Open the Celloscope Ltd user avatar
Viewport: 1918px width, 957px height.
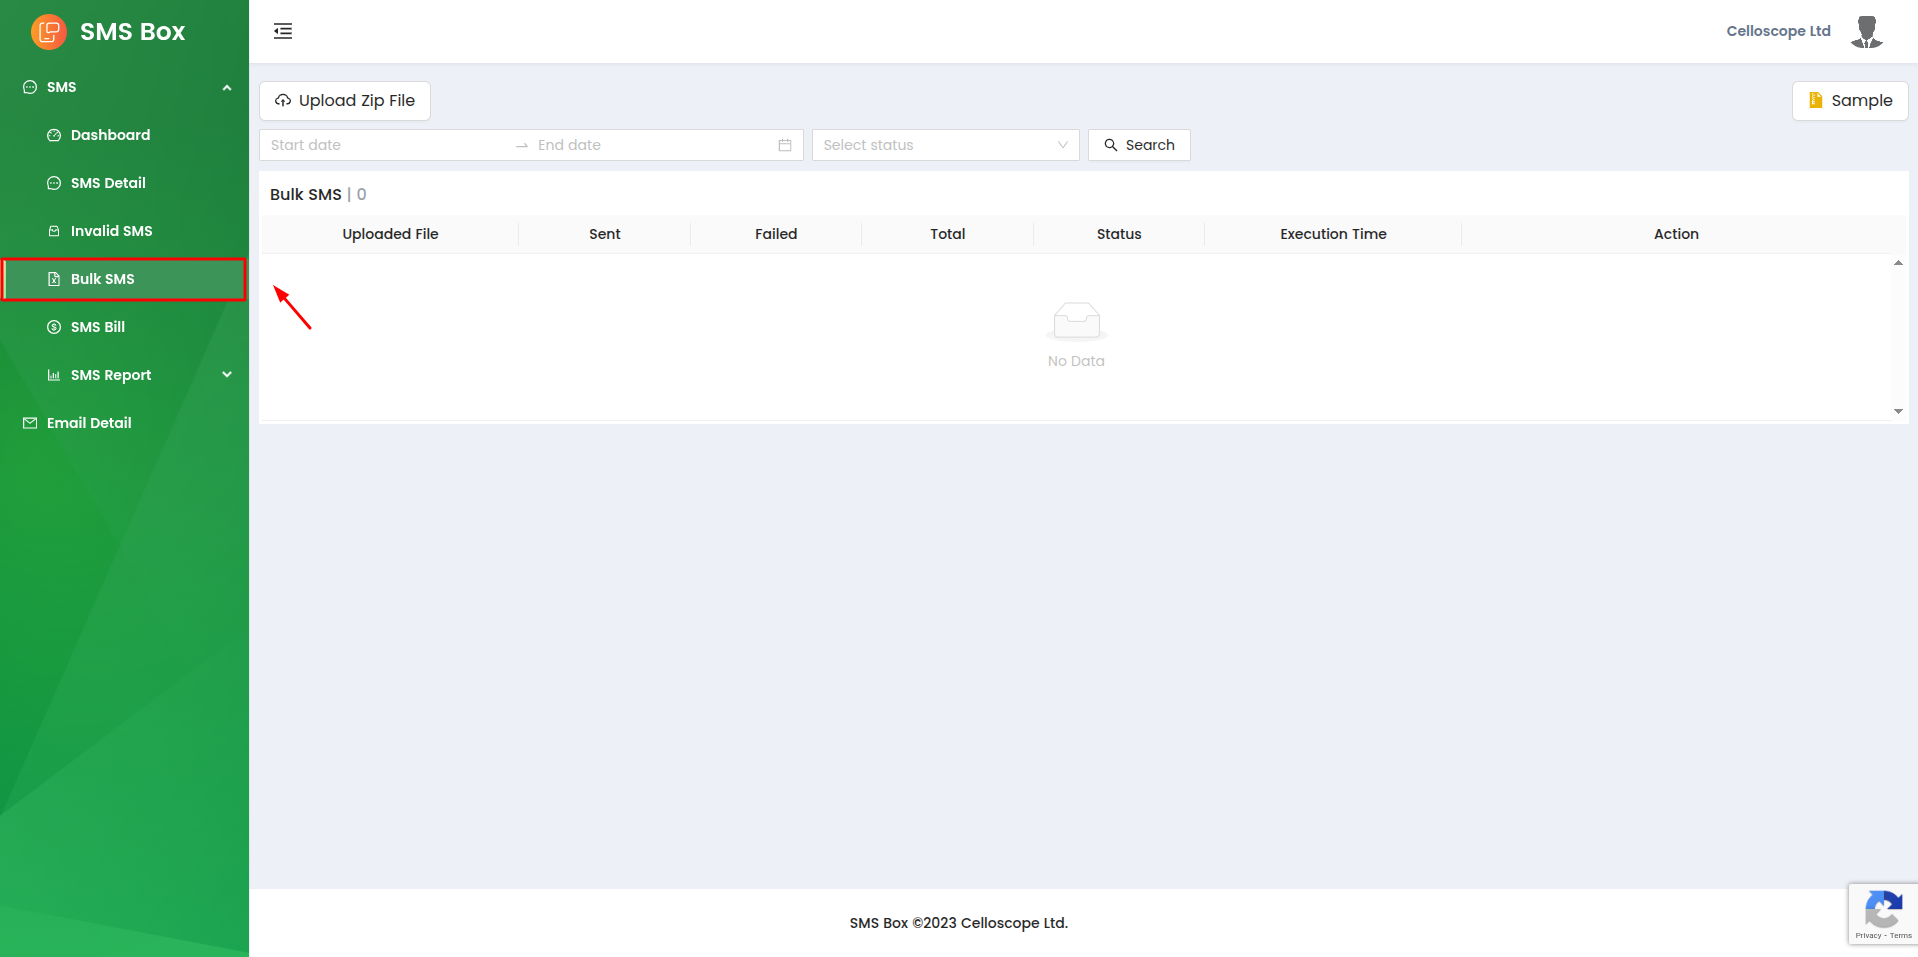point(1866,32)
